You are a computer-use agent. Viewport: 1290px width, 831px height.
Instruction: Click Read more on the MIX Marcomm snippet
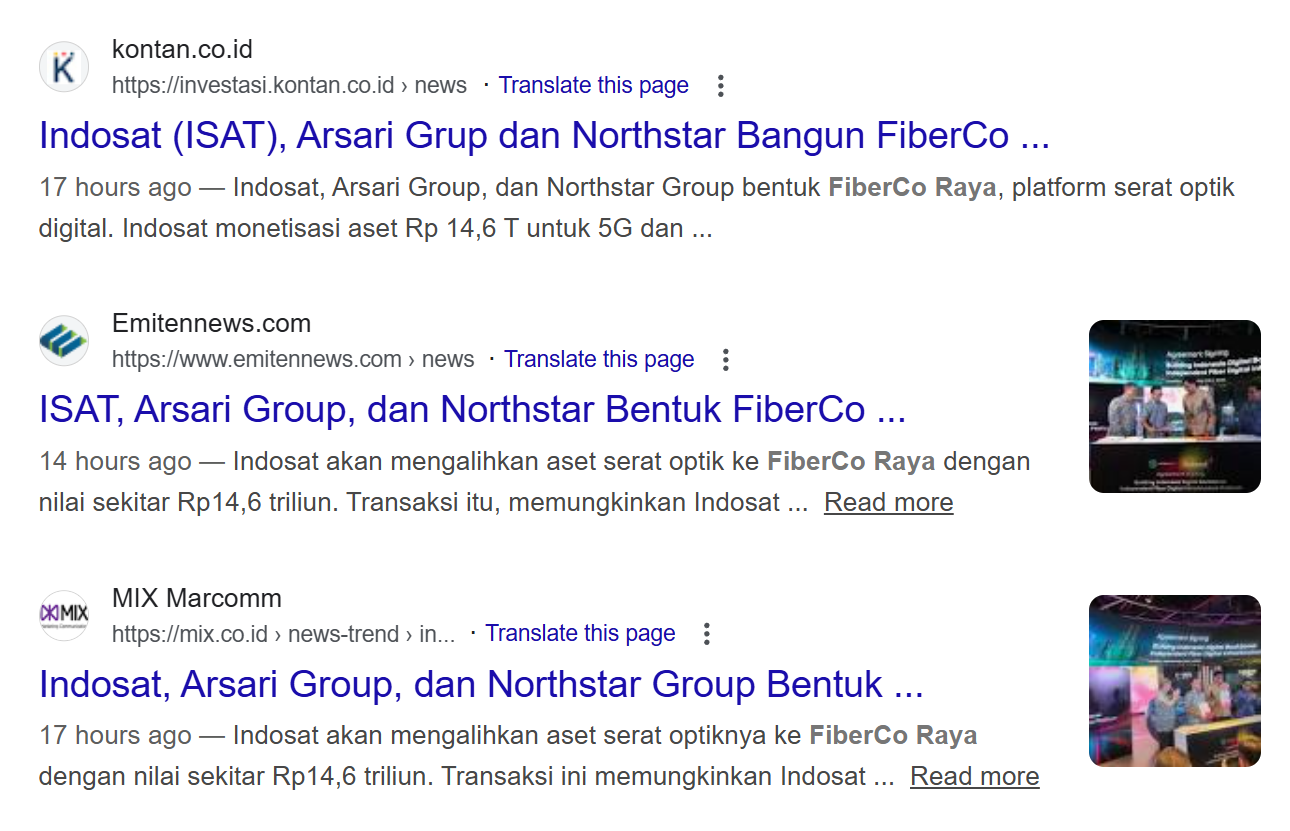(x=975, y=776)
